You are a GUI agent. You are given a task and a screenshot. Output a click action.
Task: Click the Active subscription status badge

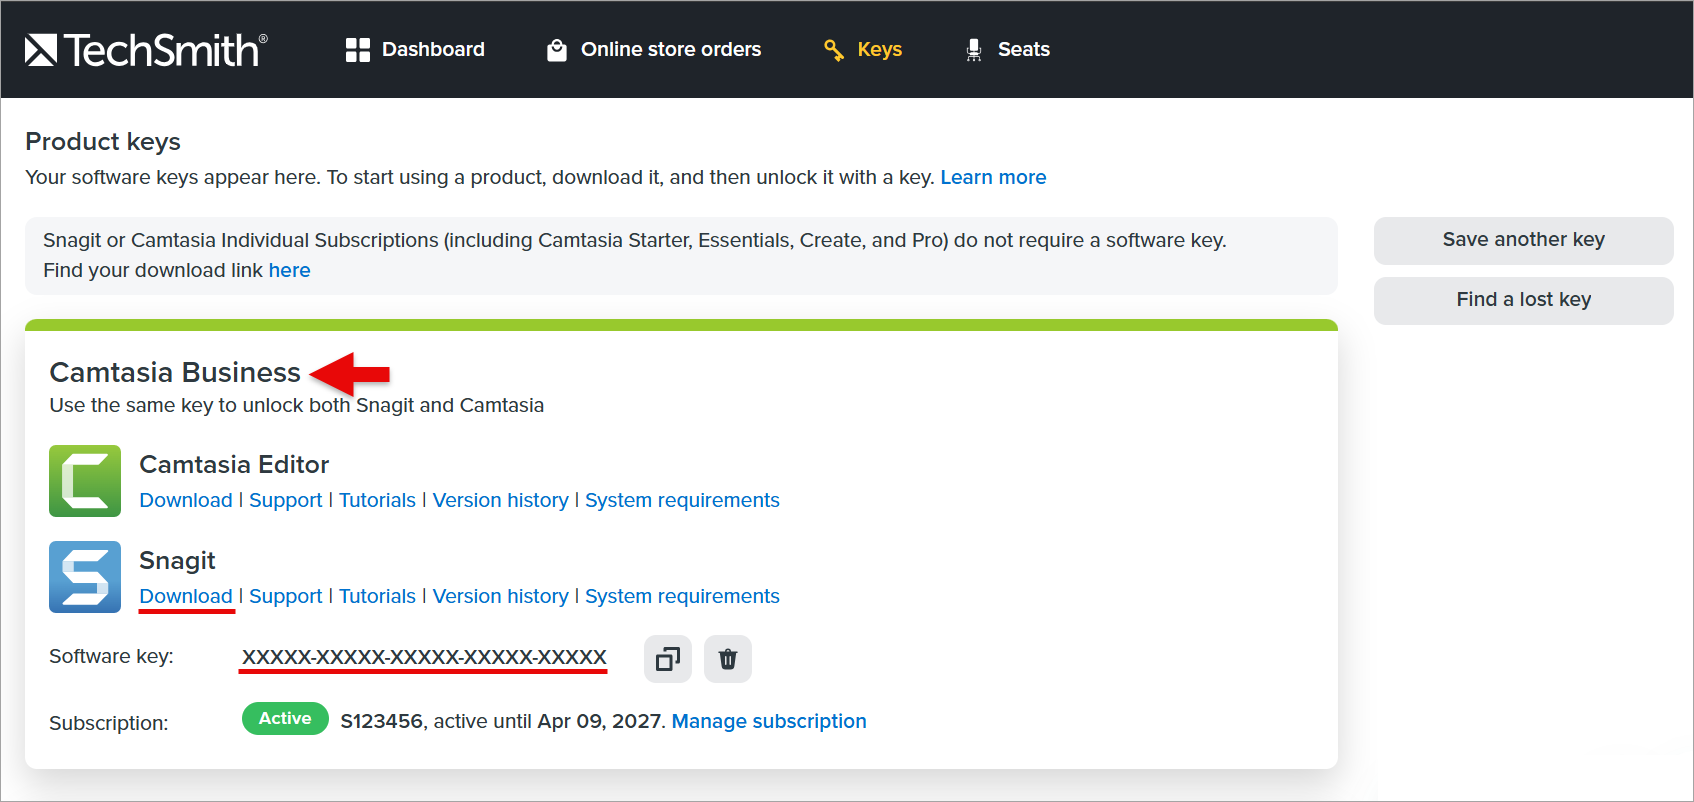point(285,719)
